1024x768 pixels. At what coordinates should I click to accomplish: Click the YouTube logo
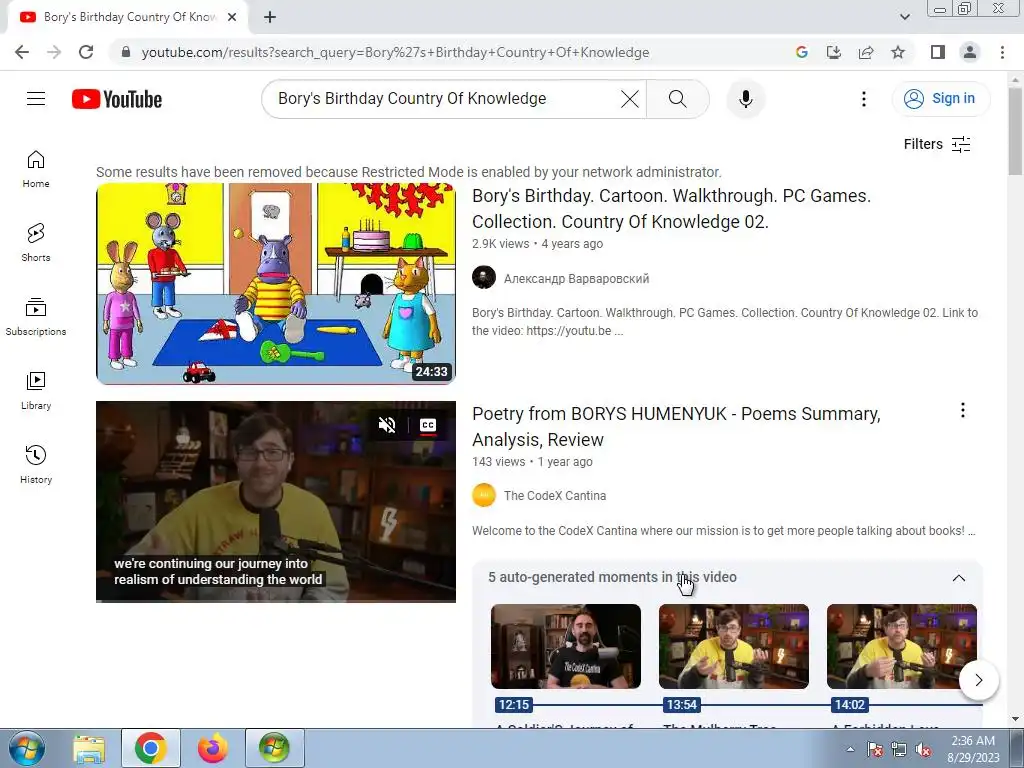coord(117,99)
